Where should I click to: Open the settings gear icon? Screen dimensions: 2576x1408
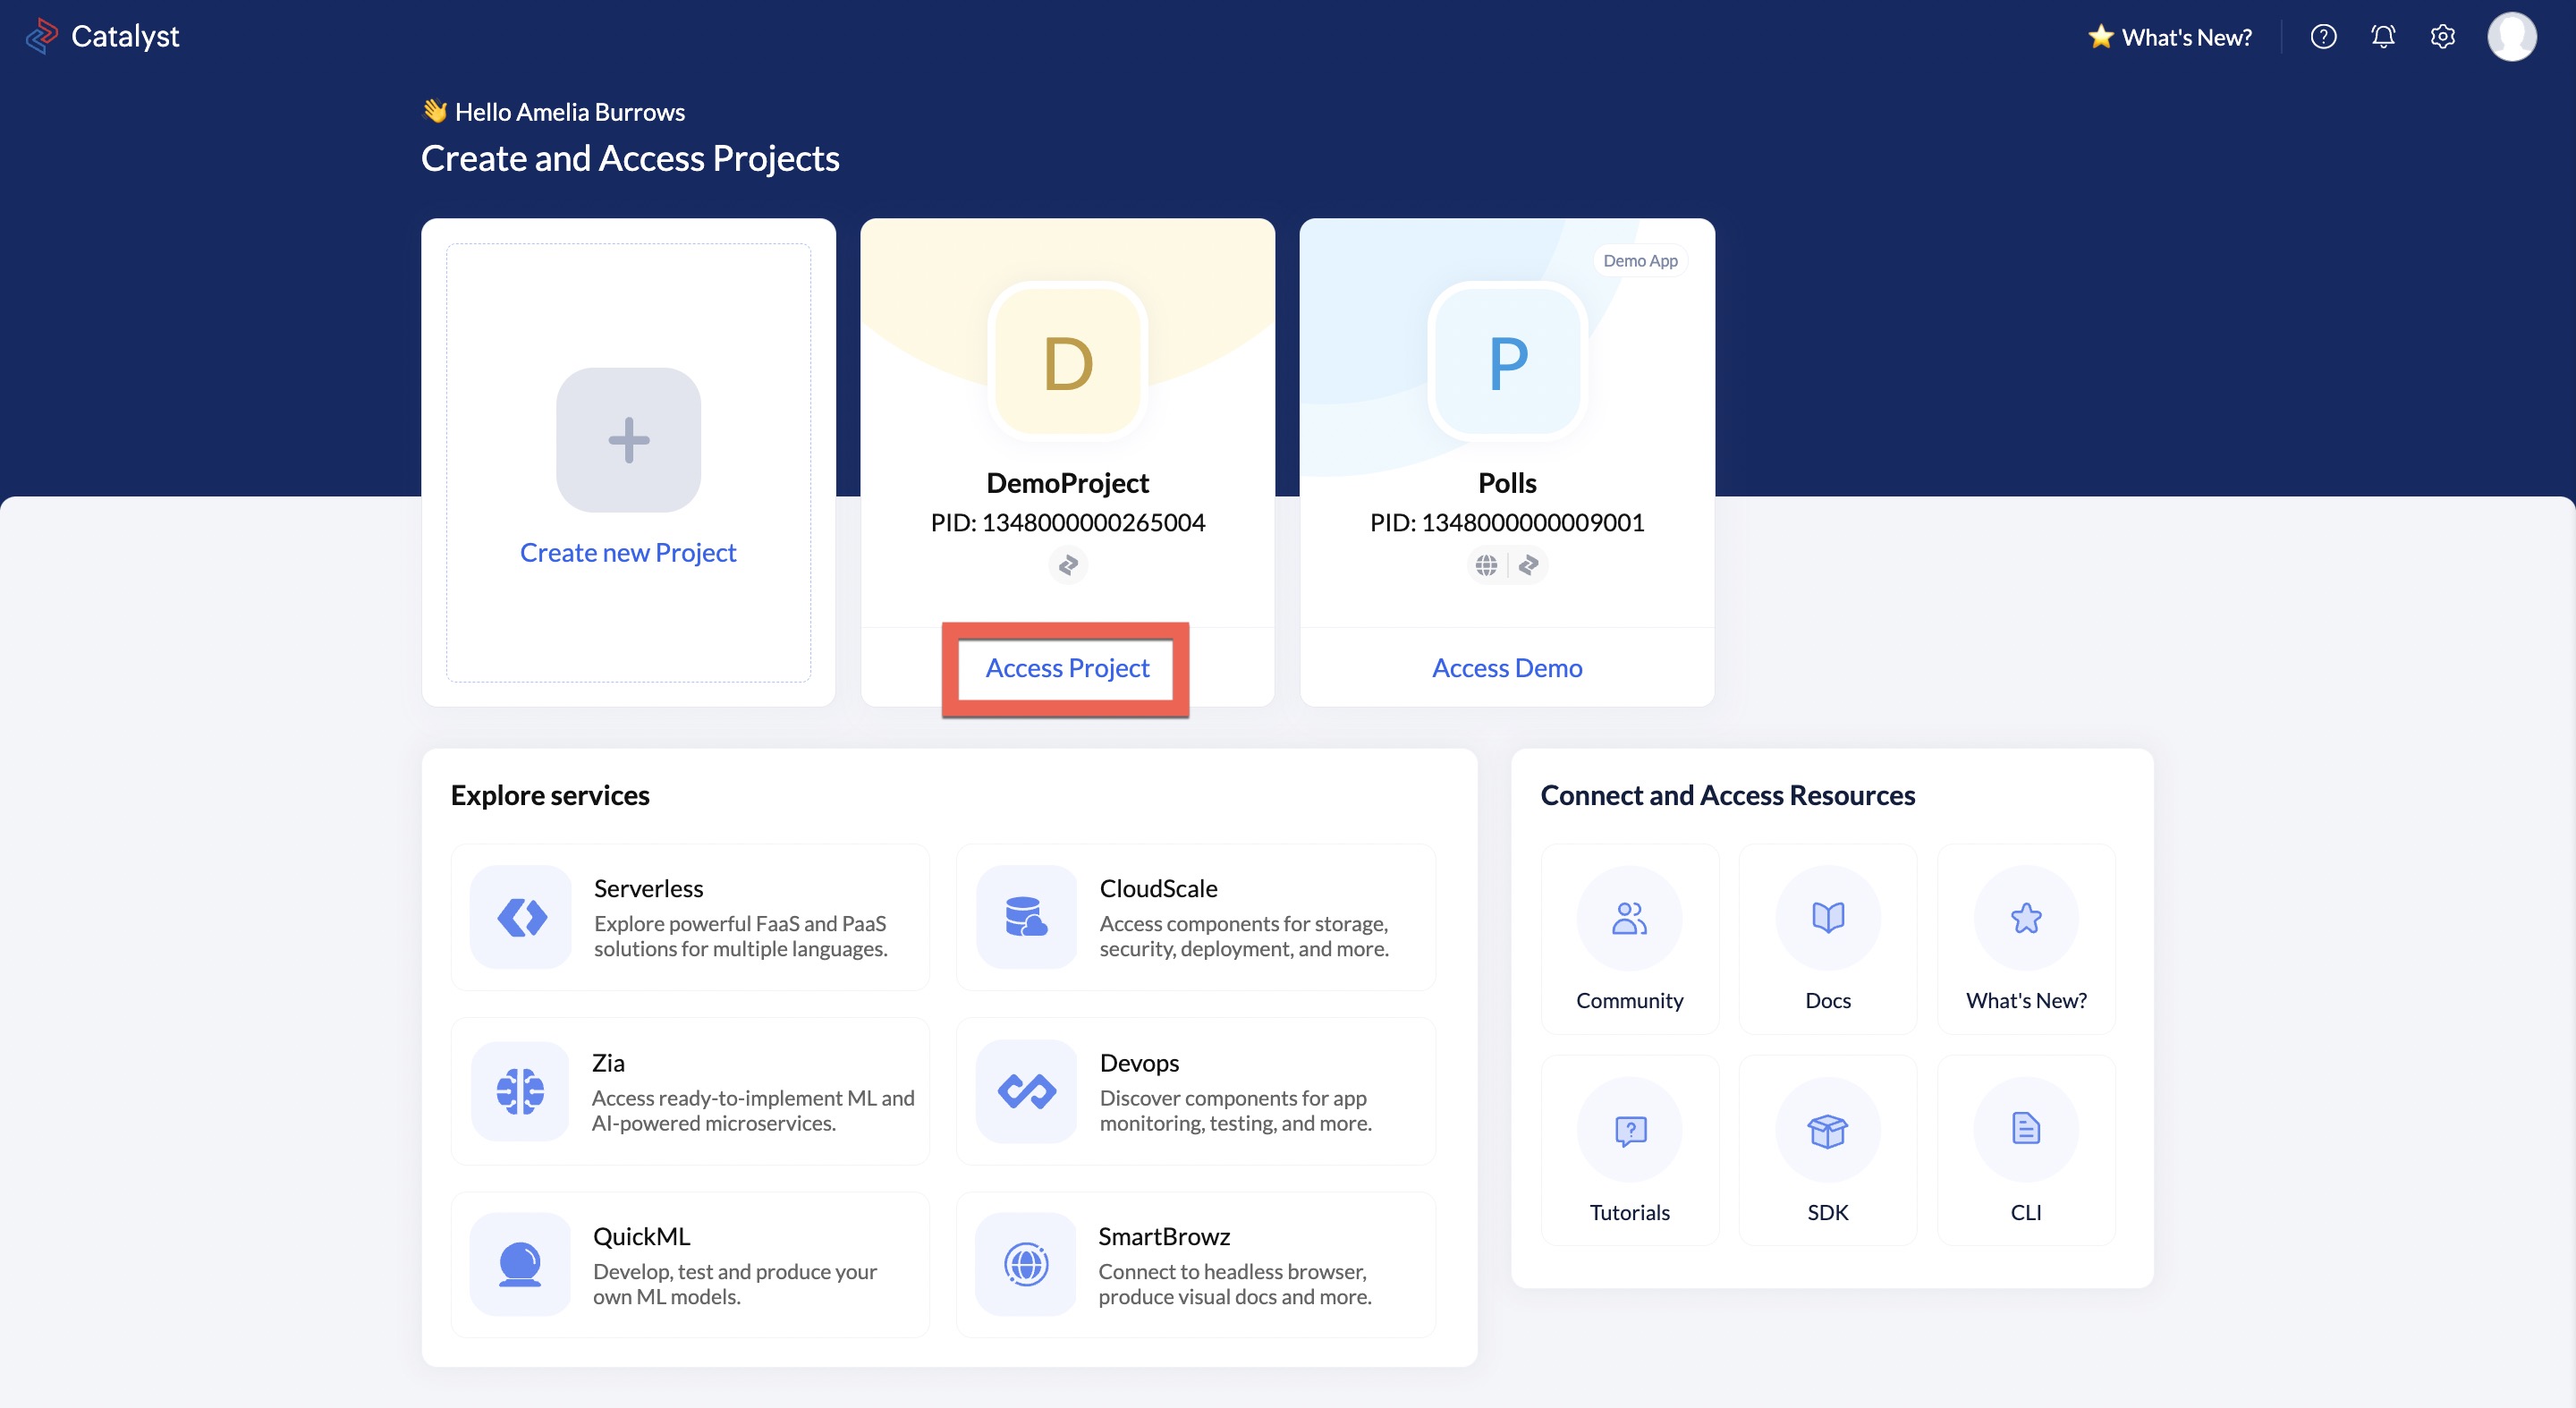[2442, 37]
